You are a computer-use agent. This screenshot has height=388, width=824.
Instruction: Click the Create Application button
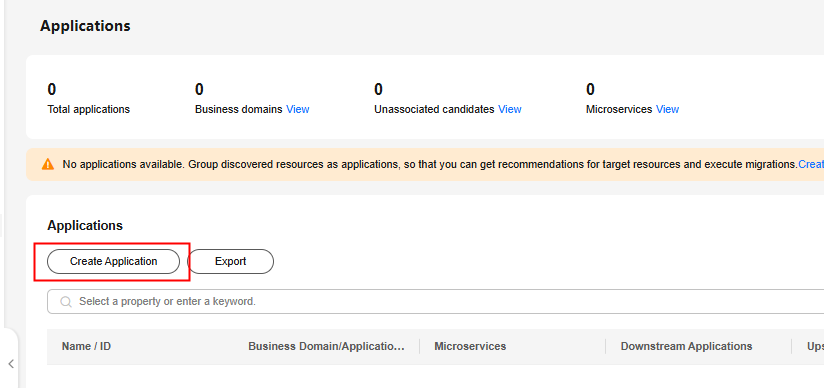(x=113, y=261)
